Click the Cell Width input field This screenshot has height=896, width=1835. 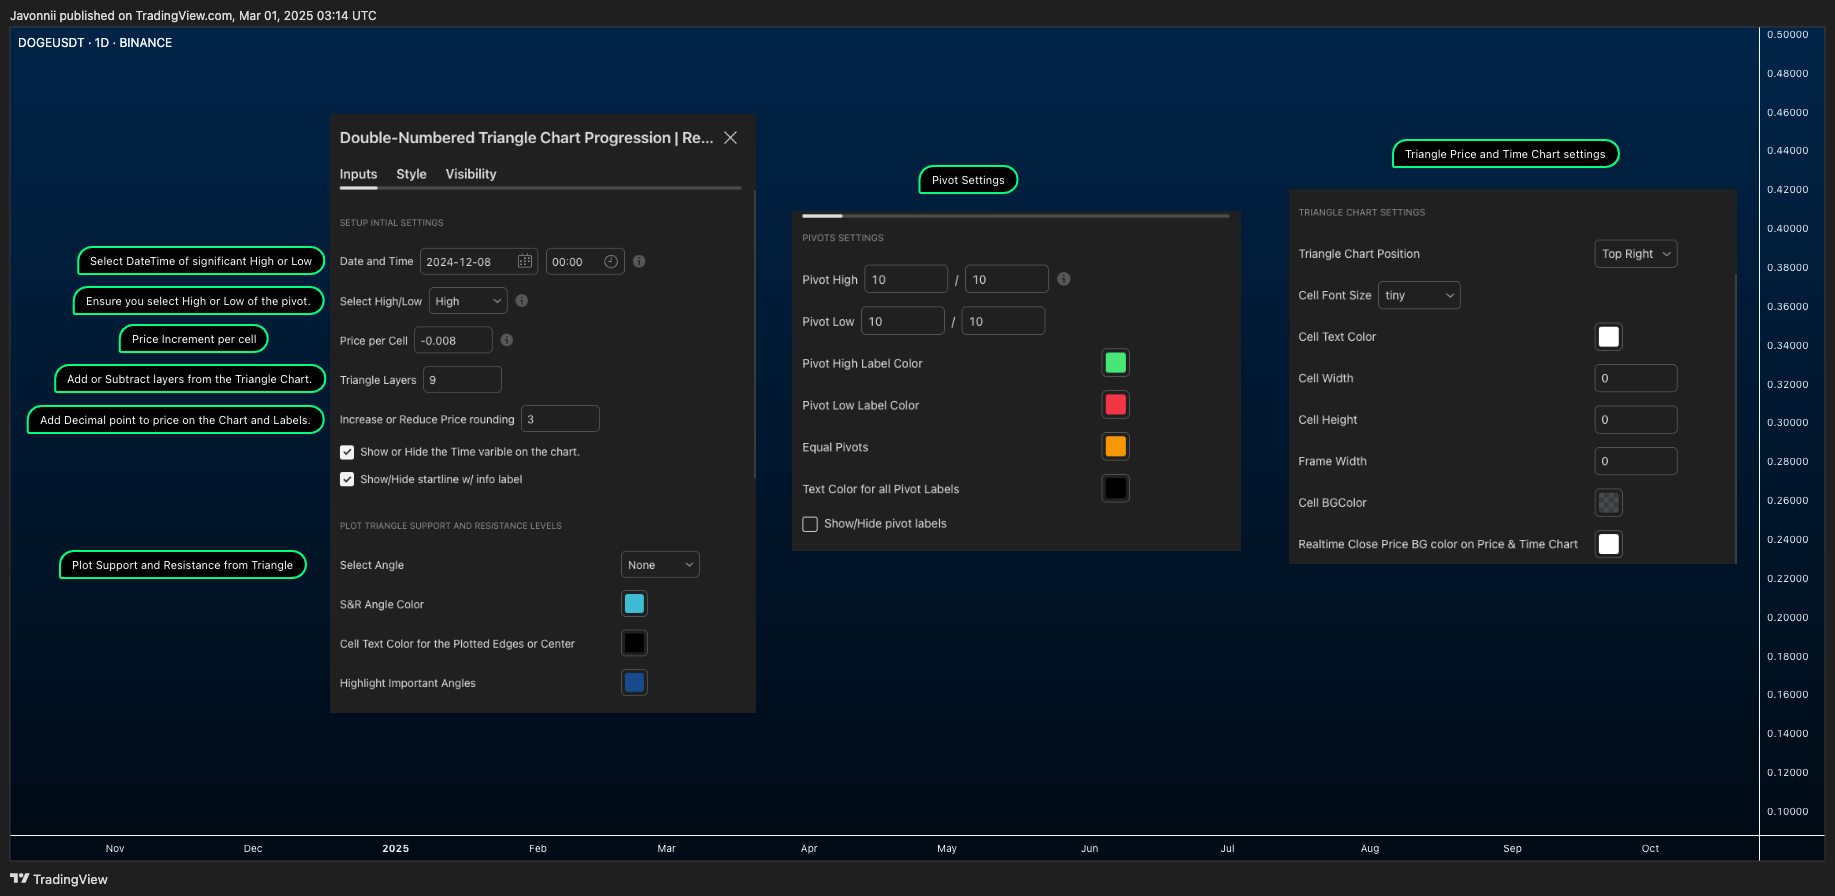[1636, 378]
